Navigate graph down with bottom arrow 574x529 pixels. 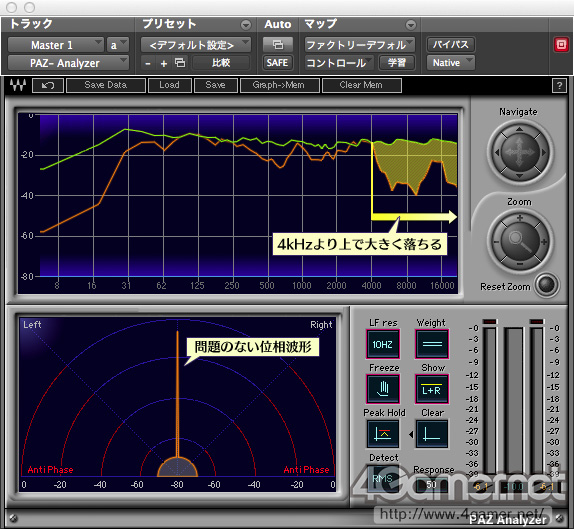pos(519,176)
